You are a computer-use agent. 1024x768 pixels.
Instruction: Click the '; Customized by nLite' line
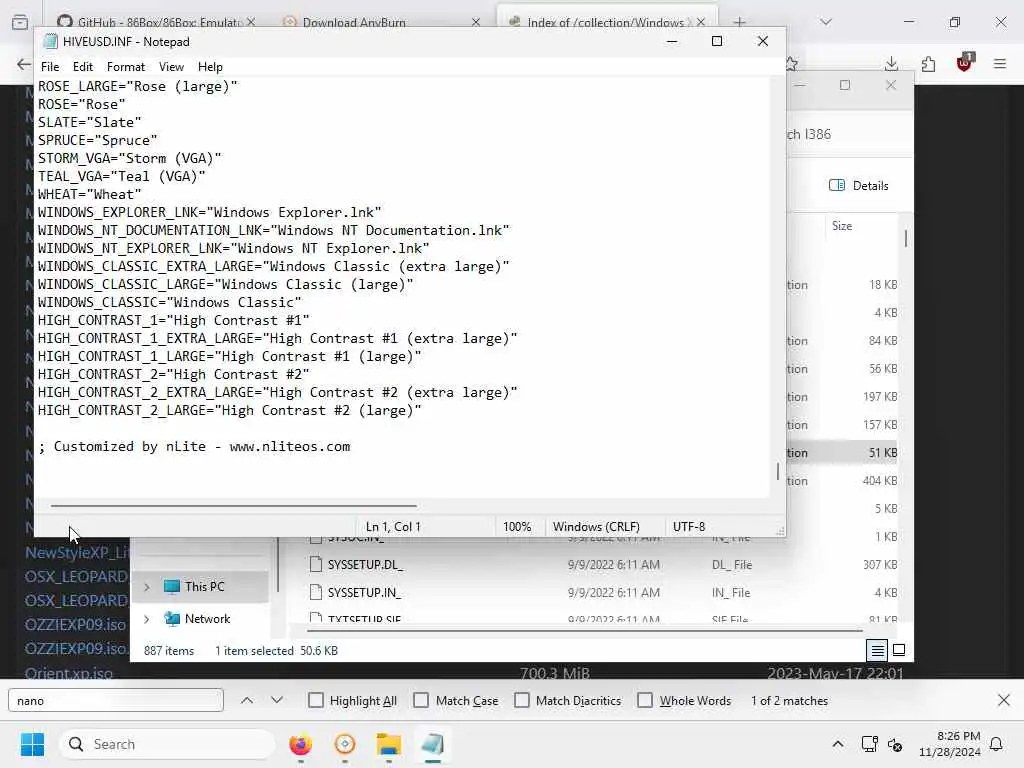click(x=194, y=447)
